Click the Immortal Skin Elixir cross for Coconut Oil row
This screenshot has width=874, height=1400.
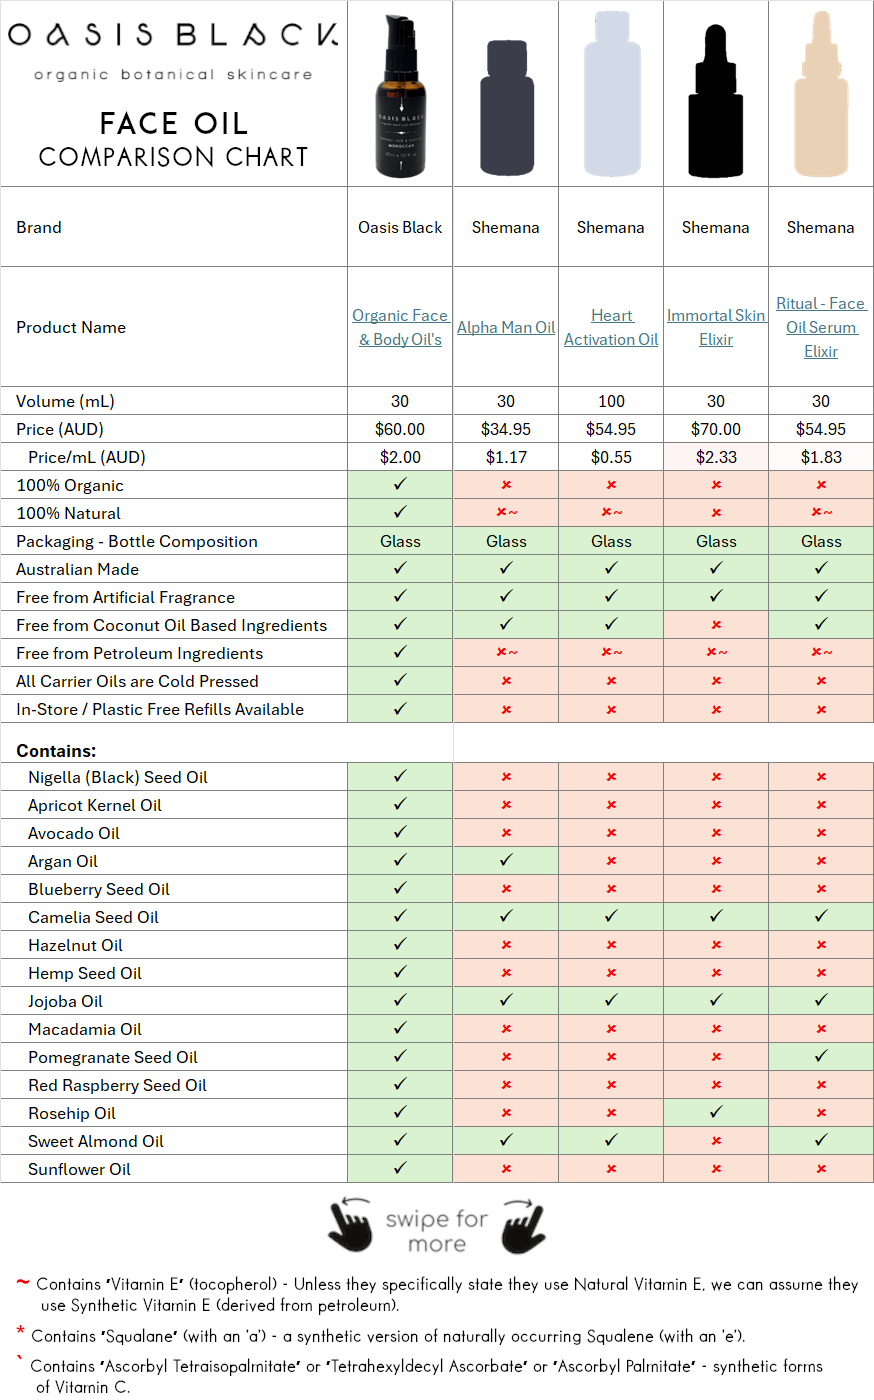coord(716,625)
